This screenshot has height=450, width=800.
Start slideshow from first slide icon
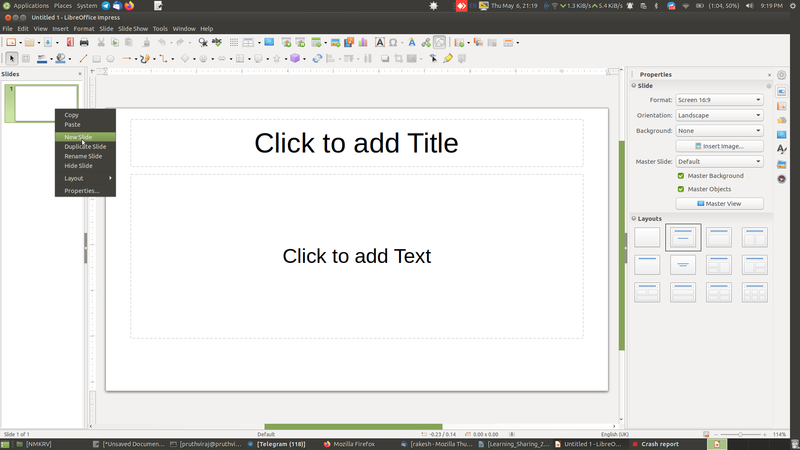point(287,42)
